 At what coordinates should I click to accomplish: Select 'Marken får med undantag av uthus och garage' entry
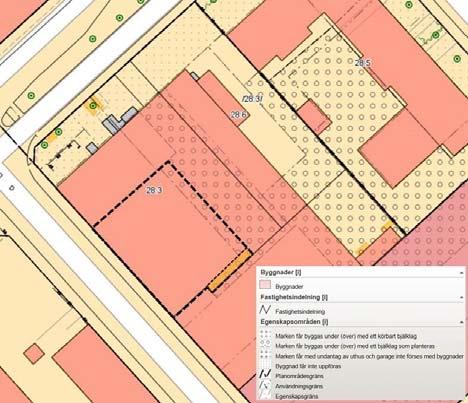[369, 356]
